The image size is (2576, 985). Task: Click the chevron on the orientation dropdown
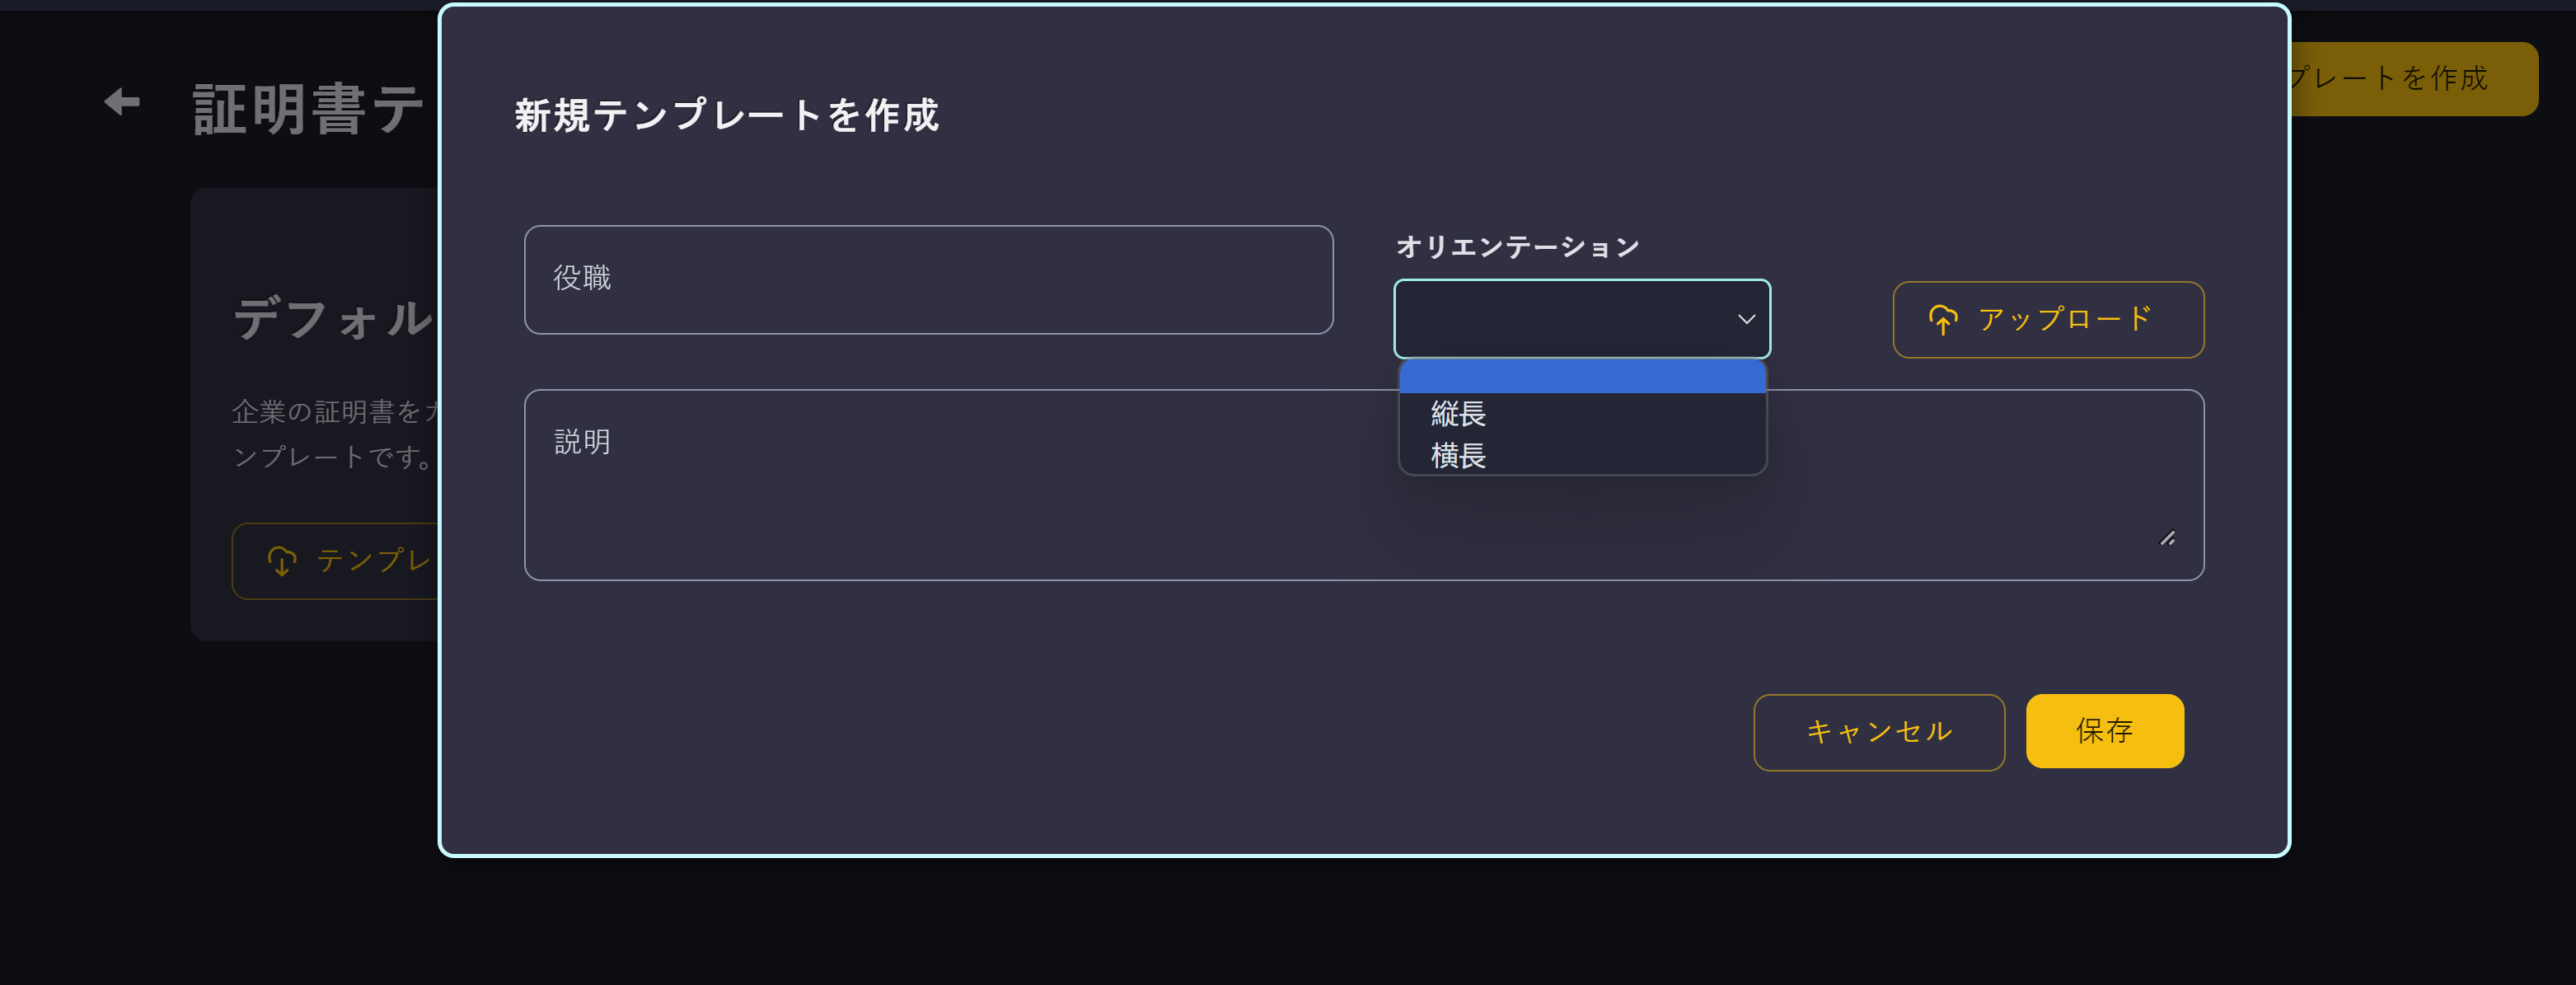pyautogui.click(x=1745, y=319)
